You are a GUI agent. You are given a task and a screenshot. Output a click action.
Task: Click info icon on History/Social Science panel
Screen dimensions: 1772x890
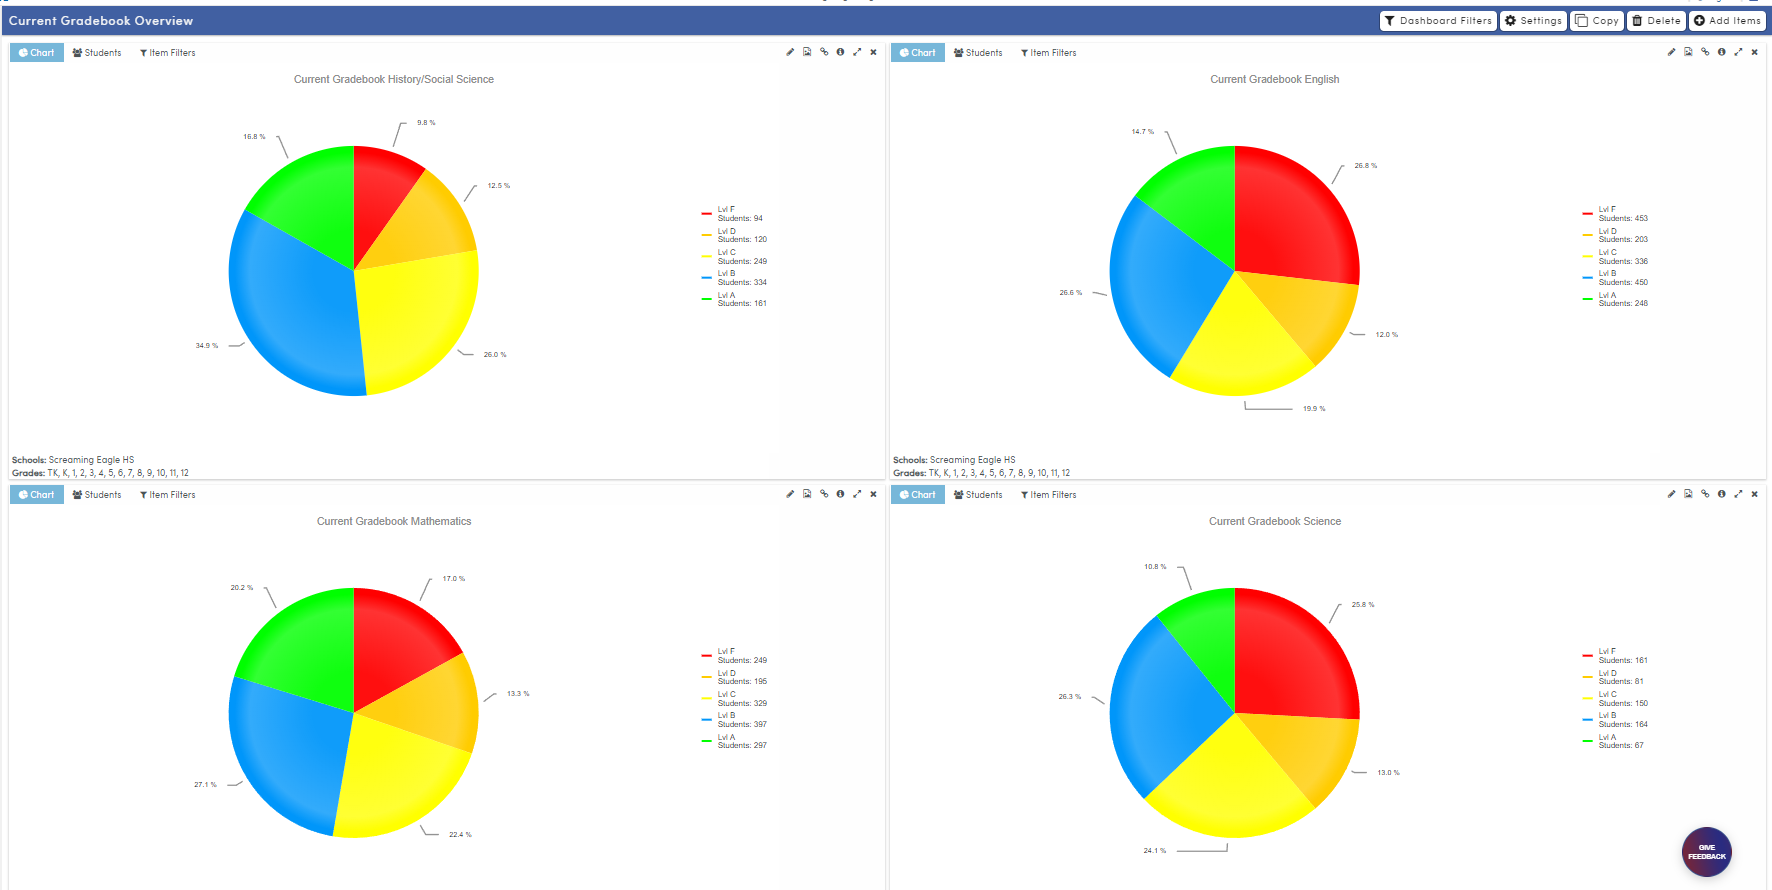pos(840,52)
